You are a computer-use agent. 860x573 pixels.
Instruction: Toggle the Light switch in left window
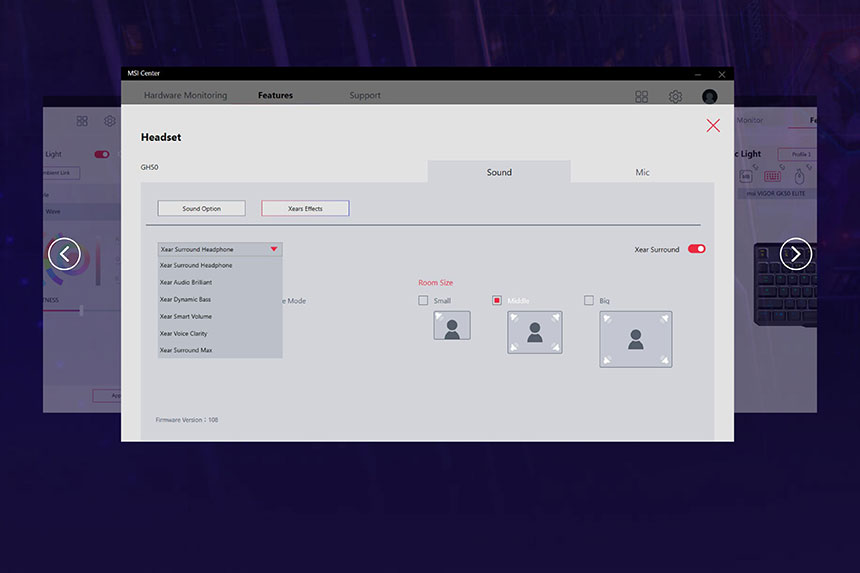coord(101,154)
